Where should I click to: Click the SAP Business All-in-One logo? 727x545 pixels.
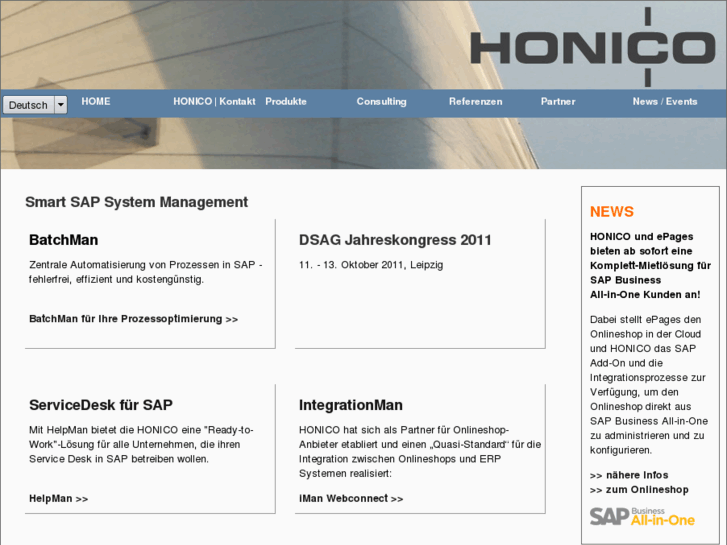(642, 517)
